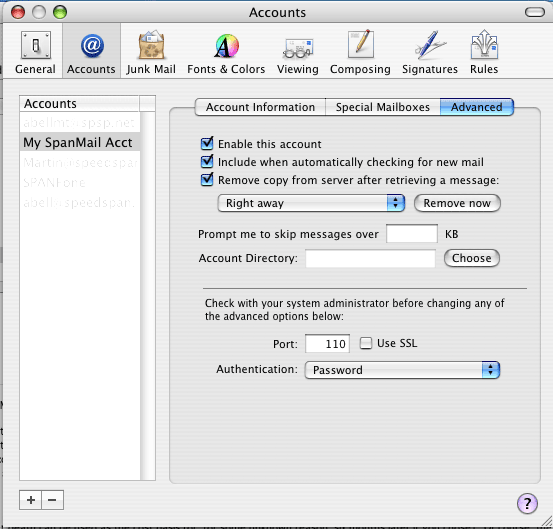Select My SpanMail Acct in accounts list
The width and height of the screenshot is (553, 529).
(80, 142)
